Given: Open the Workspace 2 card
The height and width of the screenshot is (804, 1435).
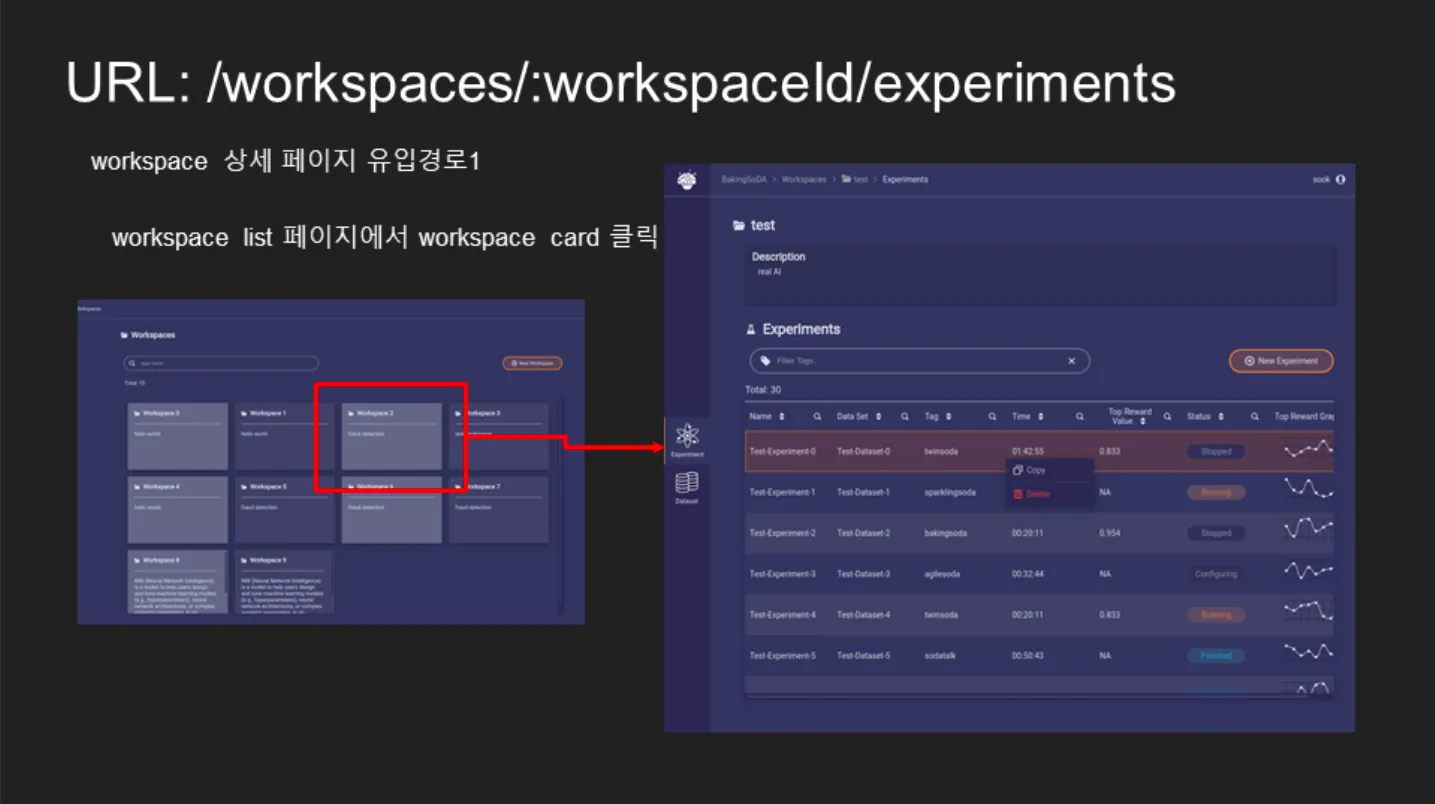Looking at the screenshot, I should click(391, 436).
